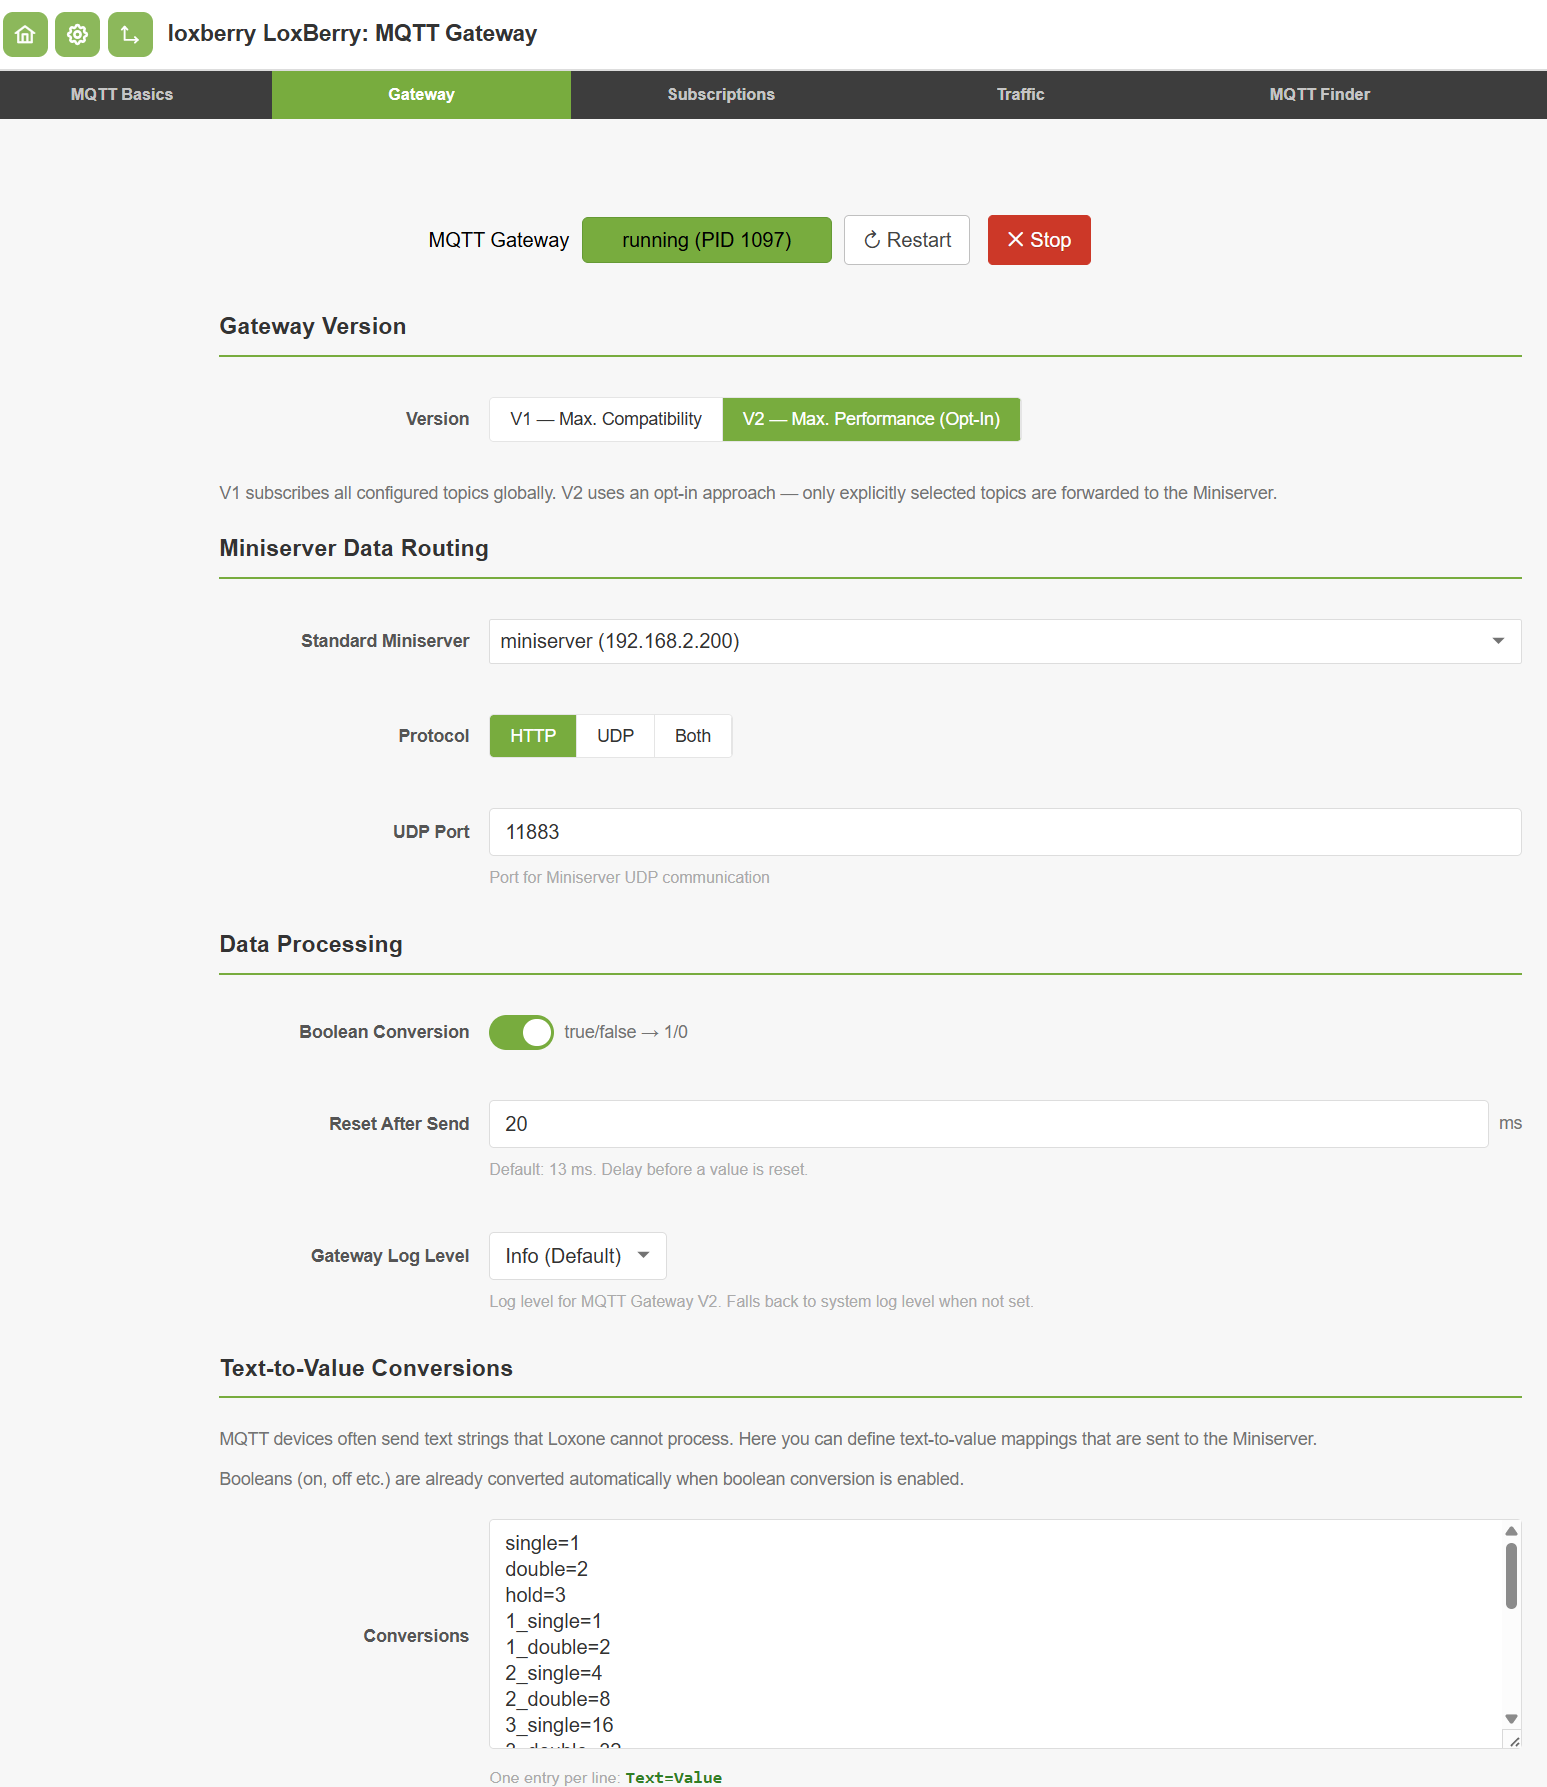Viewport: 1547px width, 1787px height.
Task: Choose V1 — Max. Compatibility version
Action: pos(606,419)
